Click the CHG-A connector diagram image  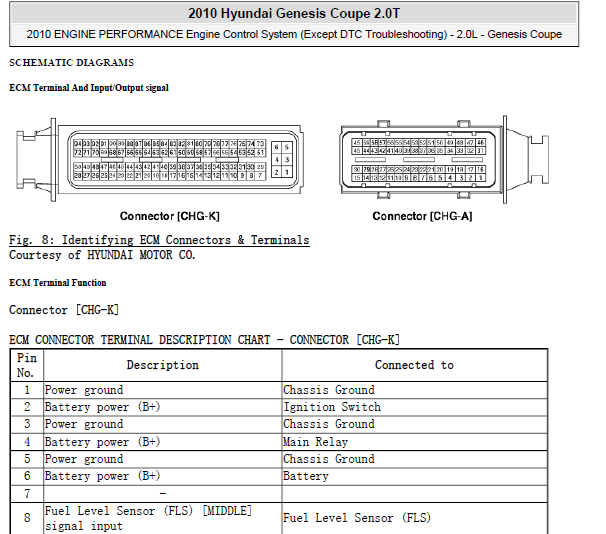(444, 160)
